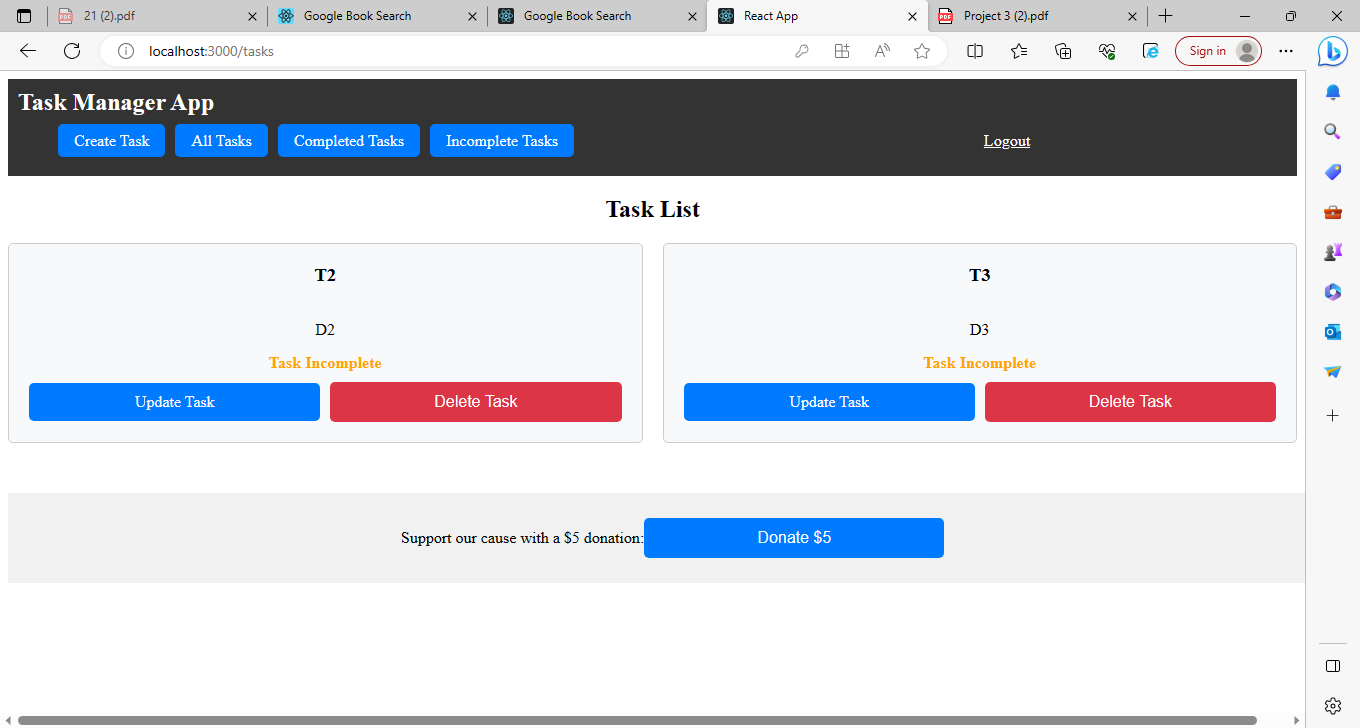Click the Task List heading
Screen dimensions: 1360x728
pyautogui.click(x=653, y=209)
